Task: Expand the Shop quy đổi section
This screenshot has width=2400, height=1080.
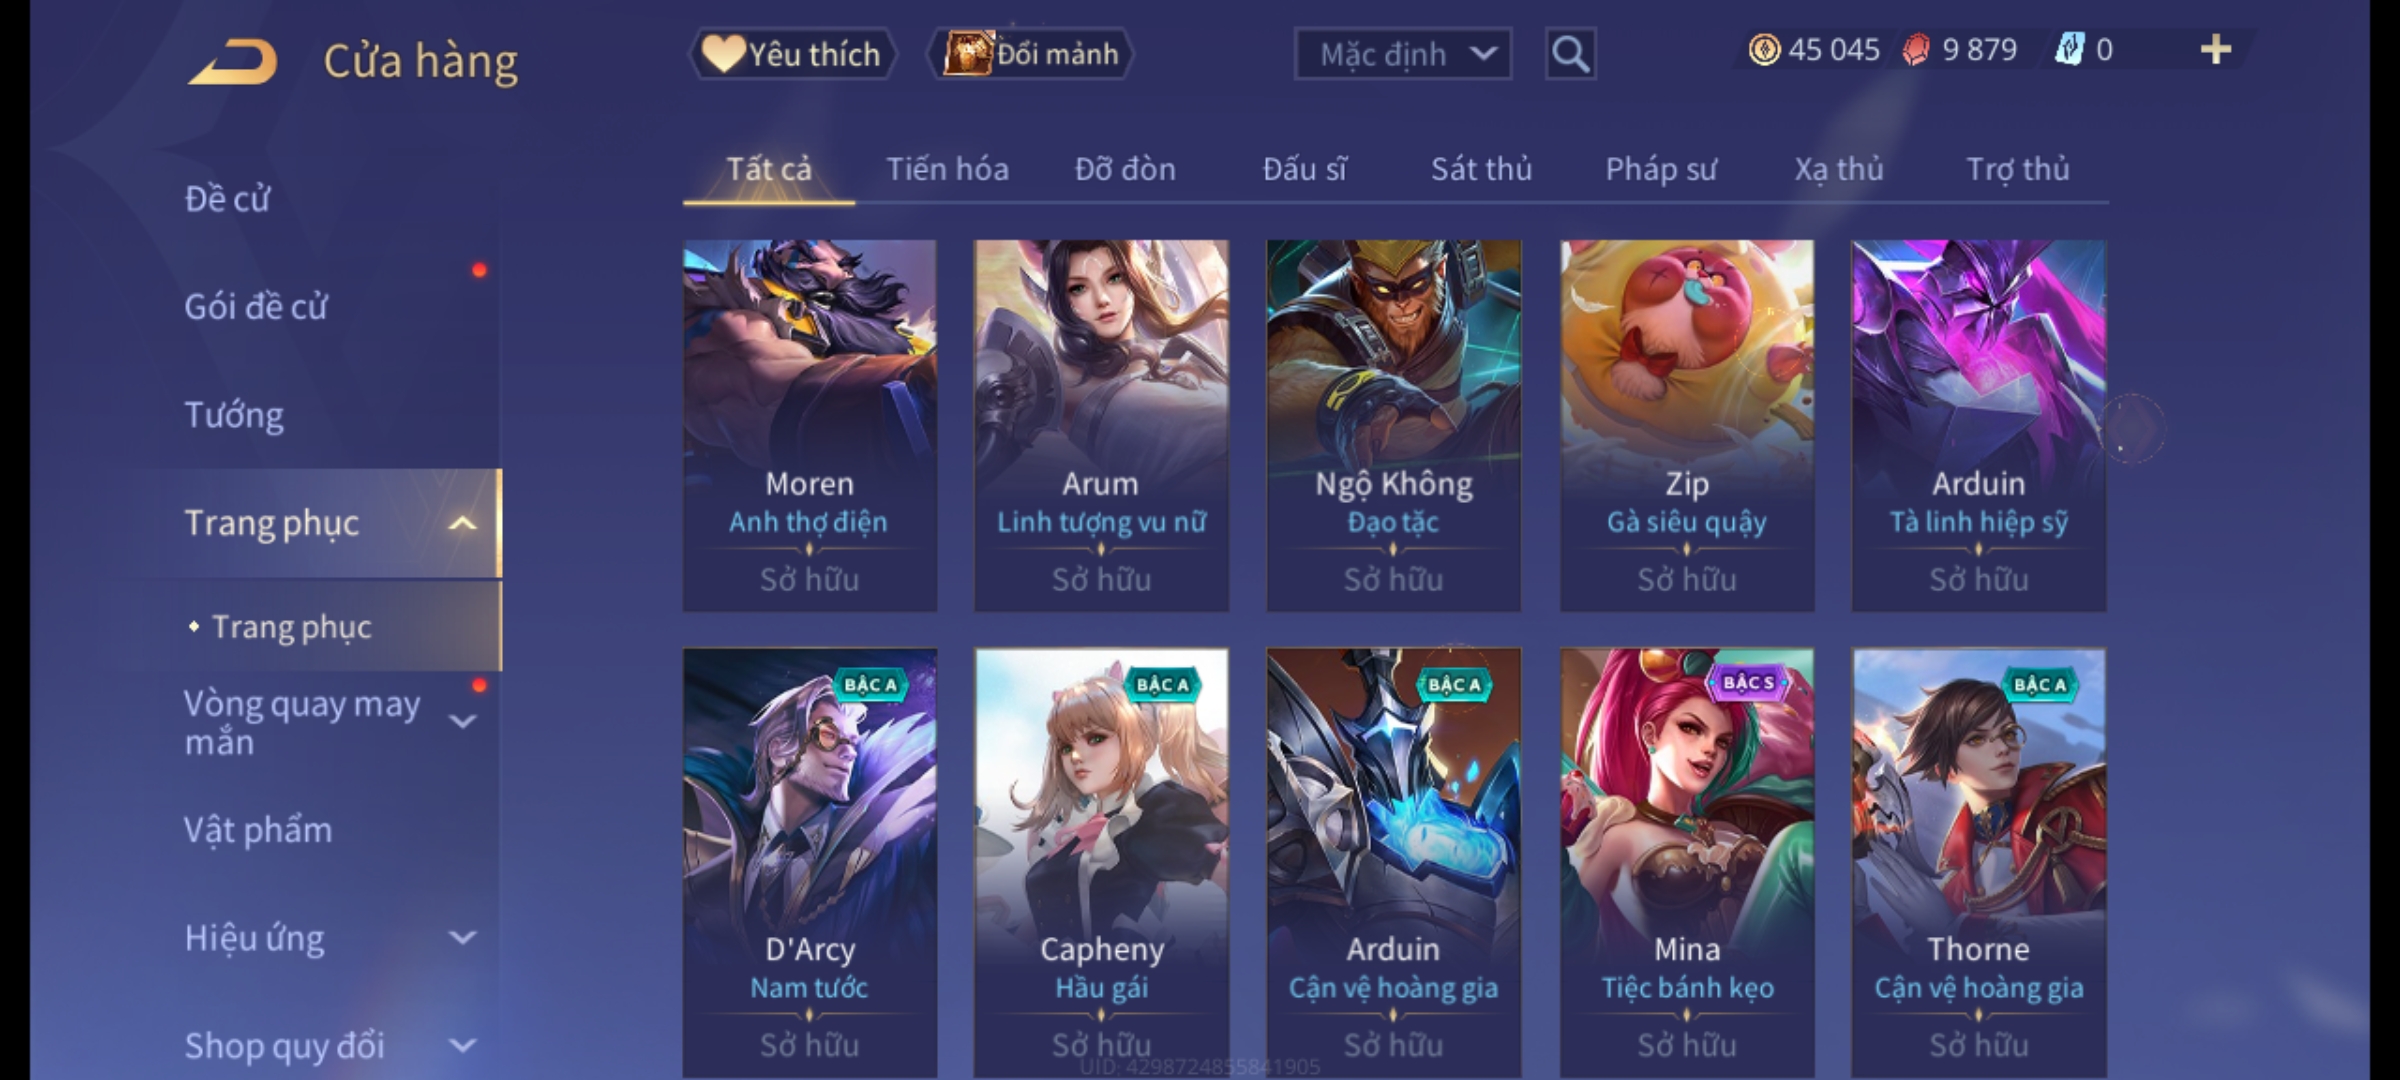Action: pyautogui.click(x=461, y=1046)
